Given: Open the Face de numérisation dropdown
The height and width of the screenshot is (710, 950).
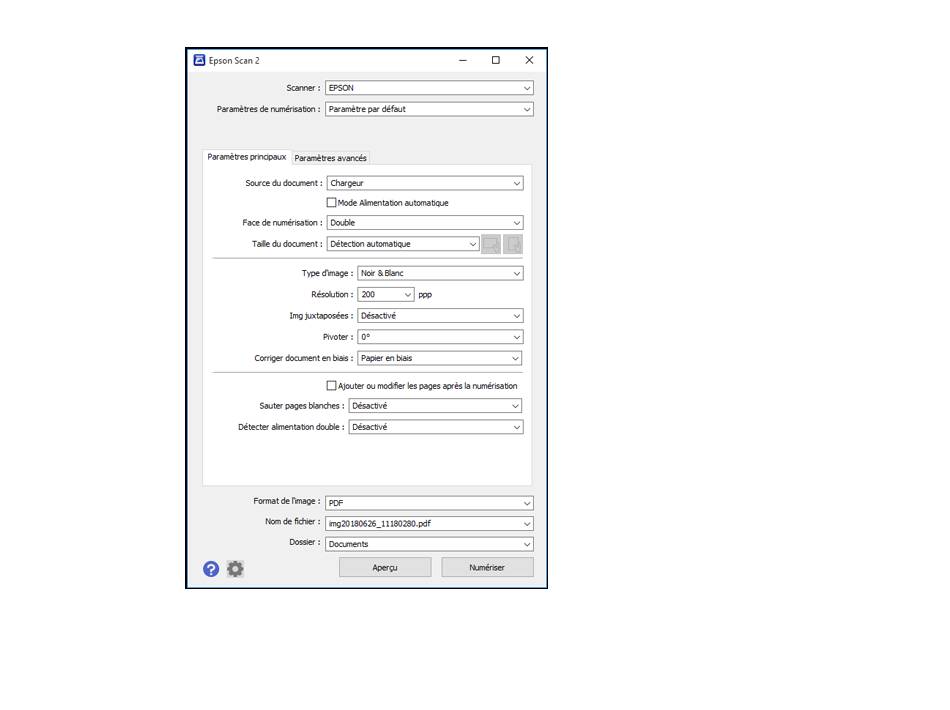Looking at the screenshot, I should click(425, 222).
